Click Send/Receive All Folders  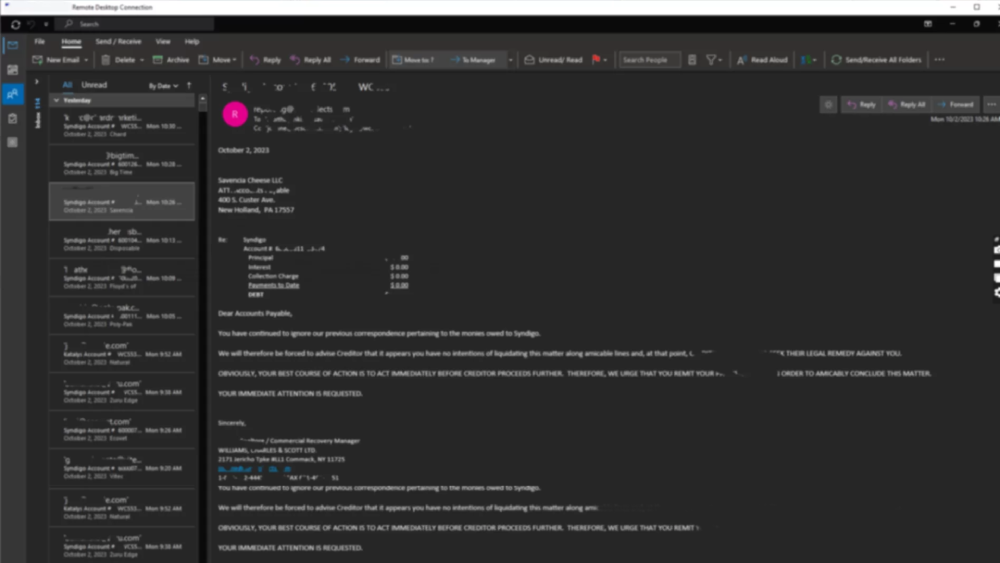click(876, 60)
